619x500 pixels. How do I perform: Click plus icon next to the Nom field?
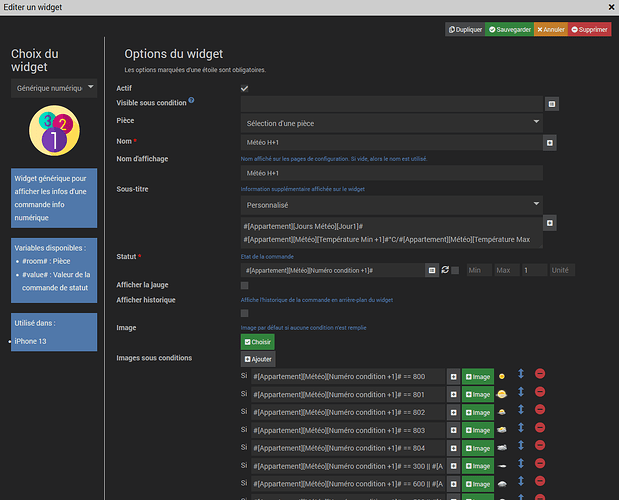pos(550,143)
